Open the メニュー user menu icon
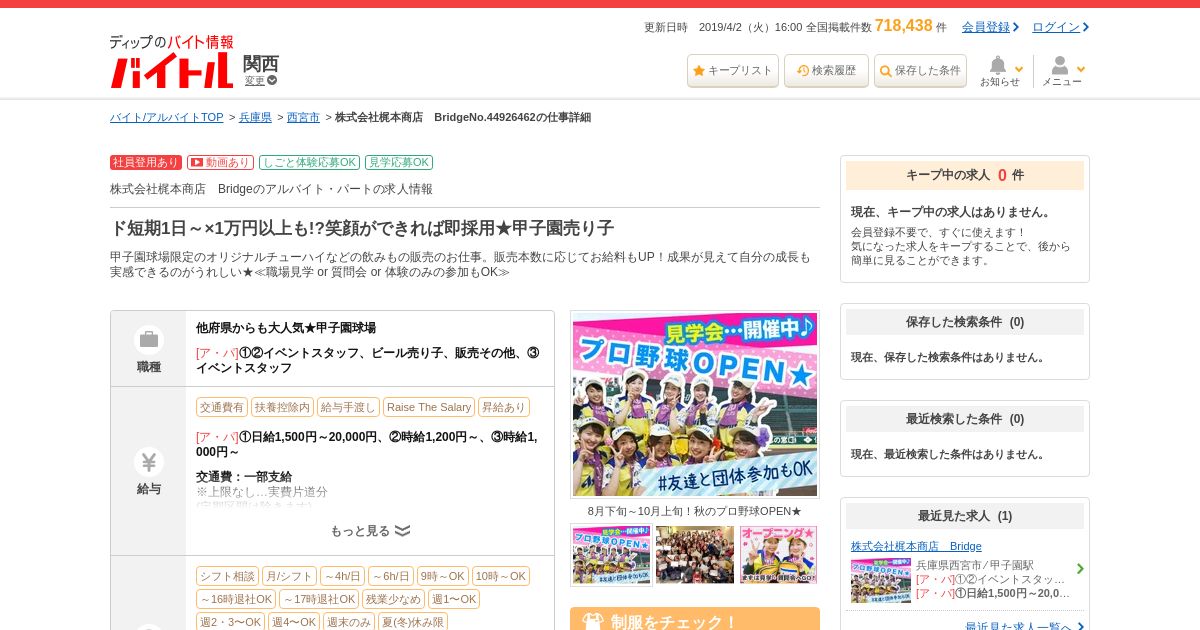The width and height of the screenshot is (1200, 630). [x=1062, y=71]
